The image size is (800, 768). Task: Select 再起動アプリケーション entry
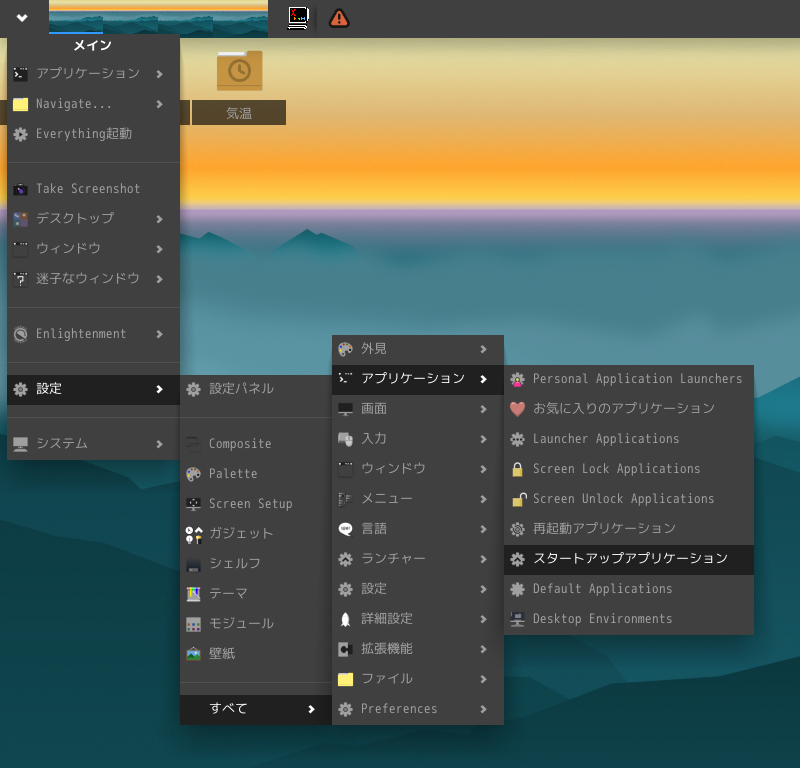pyautogui.click(x=629, y=529)
